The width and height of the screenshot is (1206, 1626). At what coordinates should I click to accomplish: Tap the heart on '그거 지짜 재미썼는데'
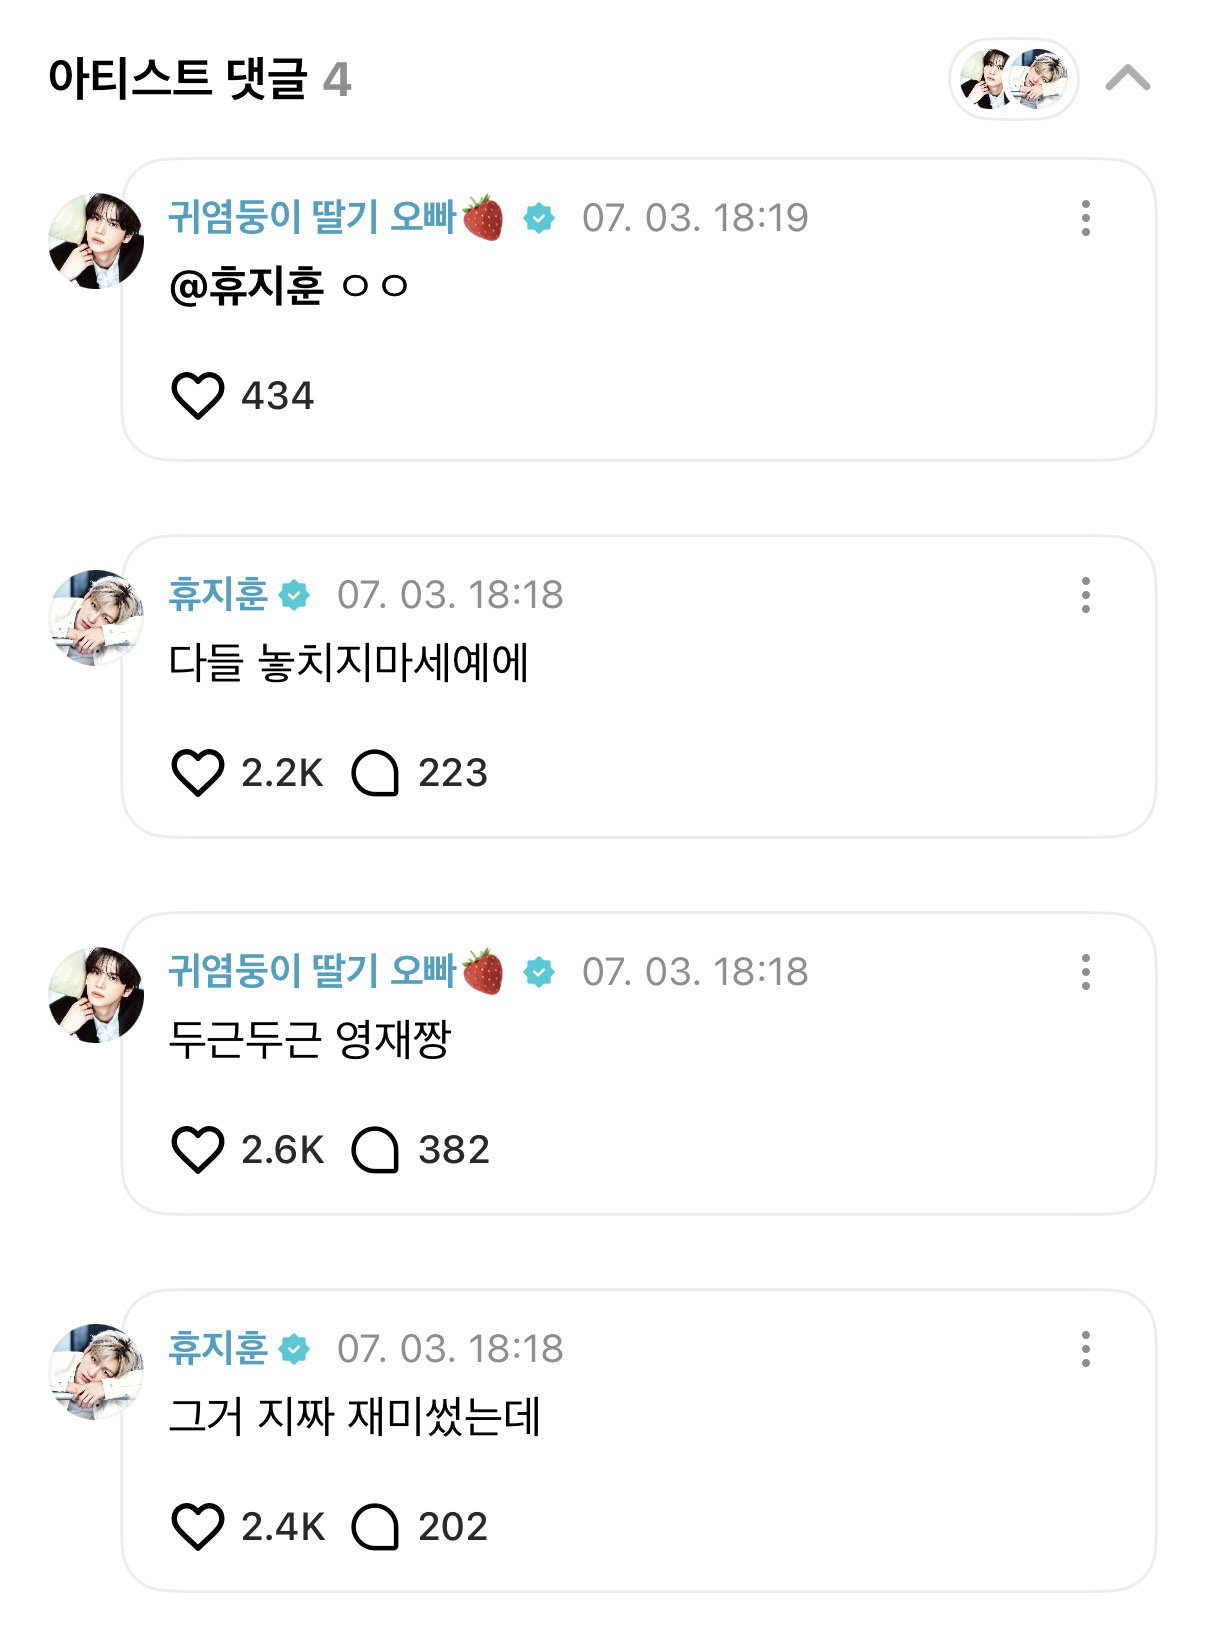click(x=198, y=1527)
